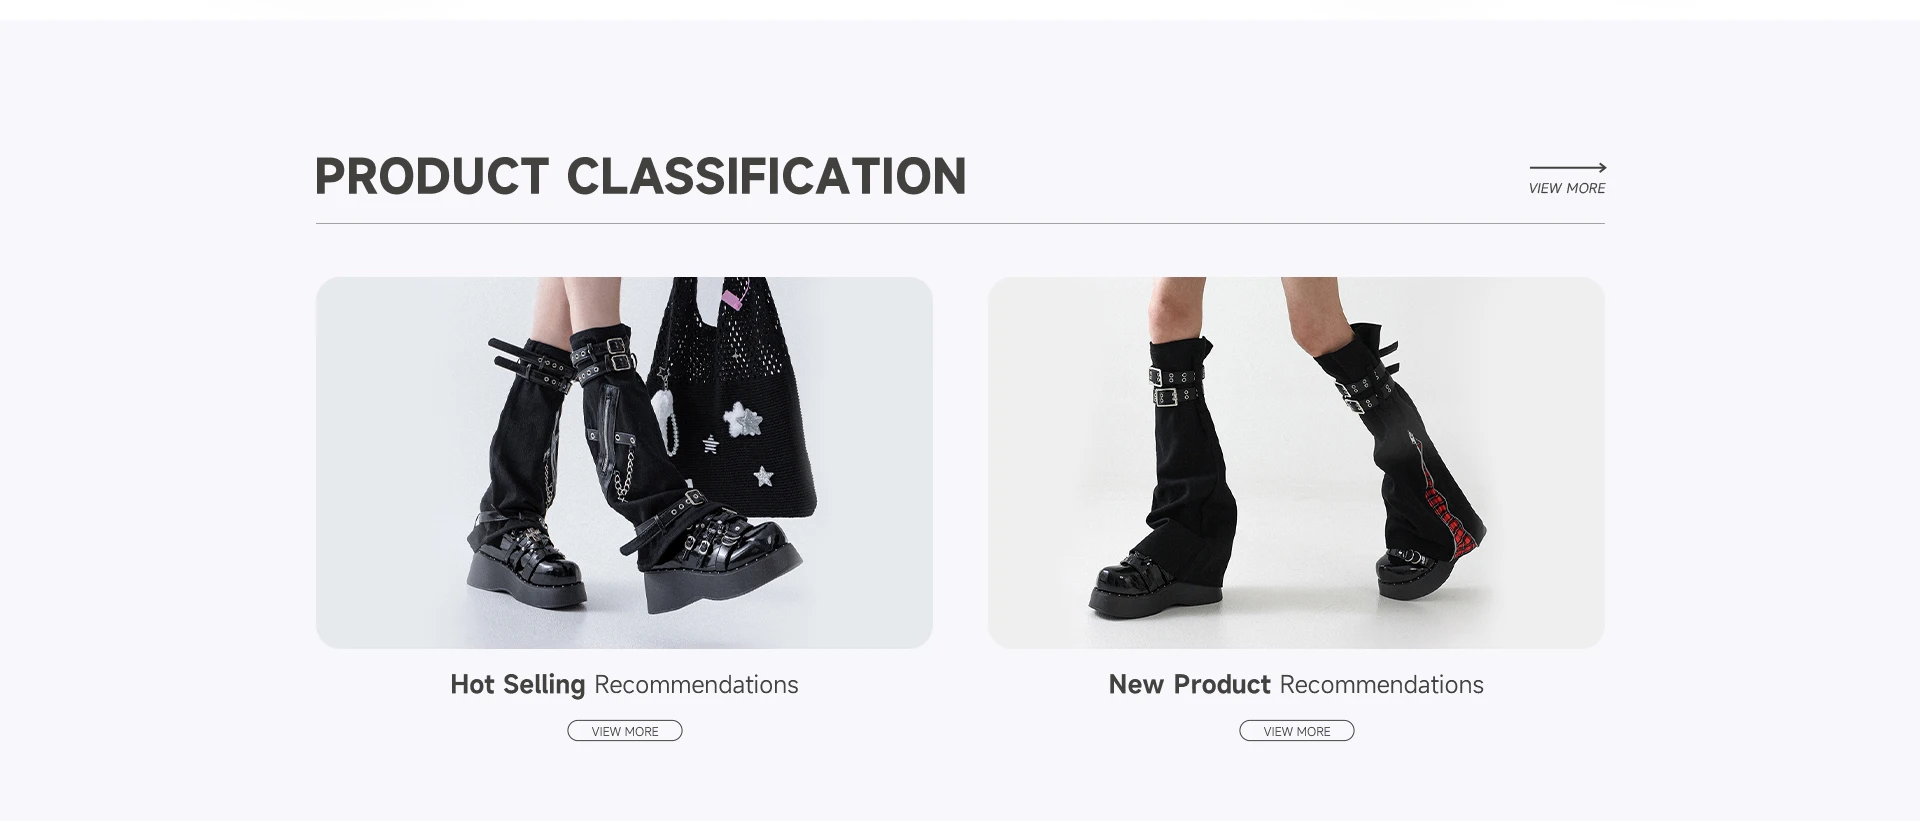Screen dimensions: 1920x821
Task: Open the italic VIEW MORE link beside the heading
Action: [1566, 188]
